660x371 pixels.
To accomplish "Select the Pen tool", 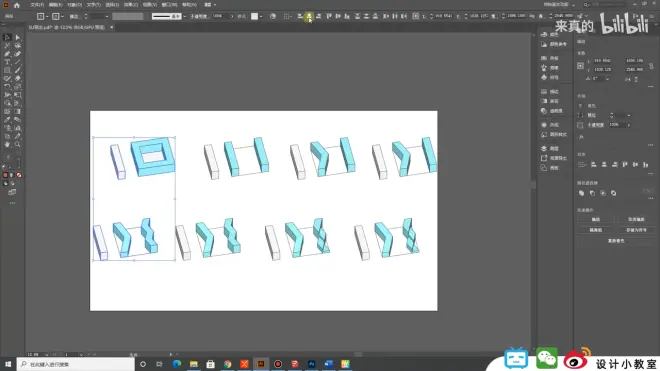I will tap(7, 54).
